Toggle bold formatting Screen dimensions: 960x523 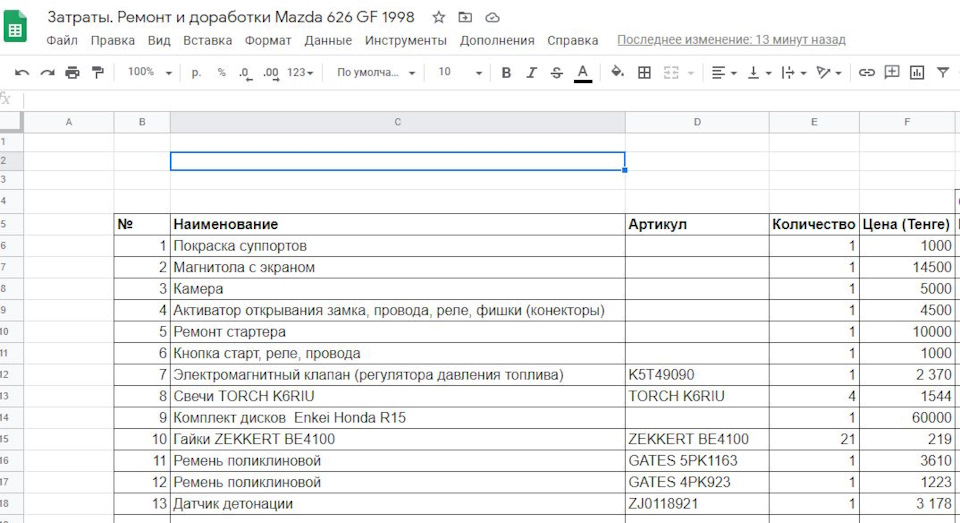pyautogui.click(x=506, y=73)
